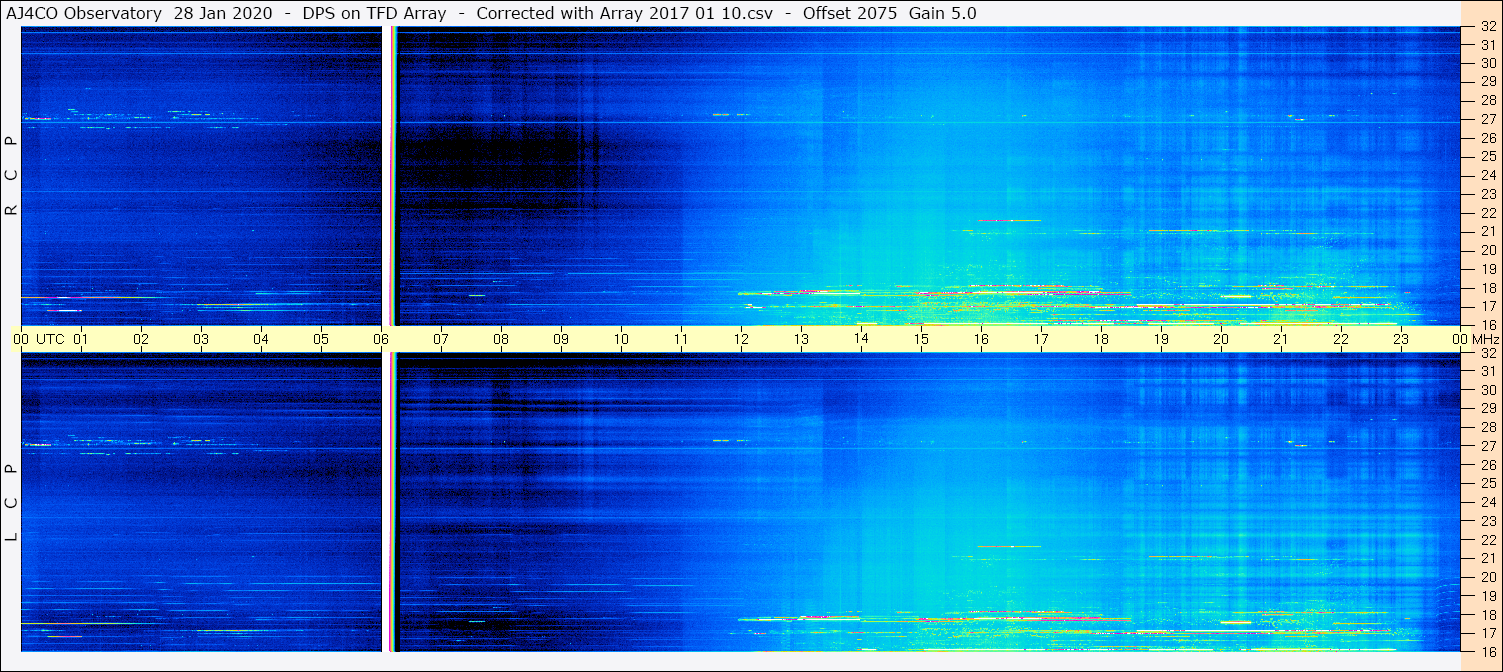Click the 23 hour tick label
This screenshot has width=1503, height=672.
pos(1401,339)
